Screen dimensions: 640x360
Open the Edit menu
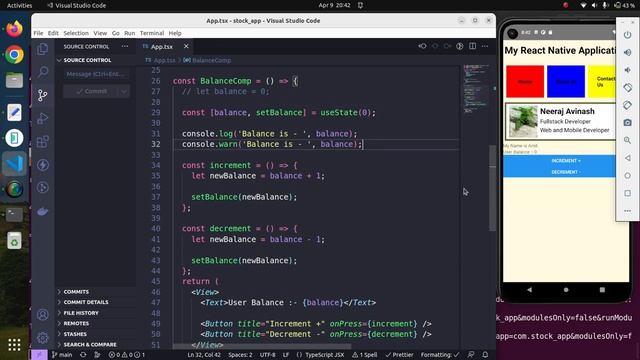tap(53, 33)
